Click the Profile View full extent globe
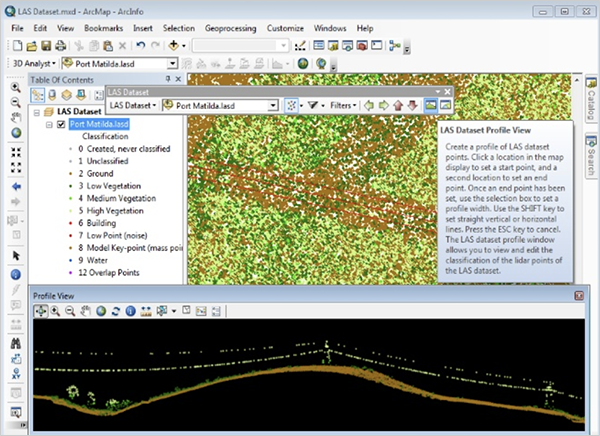 [101, 311]
